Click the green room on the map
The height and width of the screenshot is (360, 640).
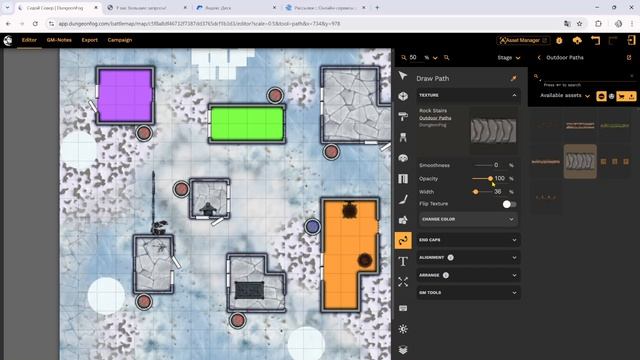coord(247,124)
